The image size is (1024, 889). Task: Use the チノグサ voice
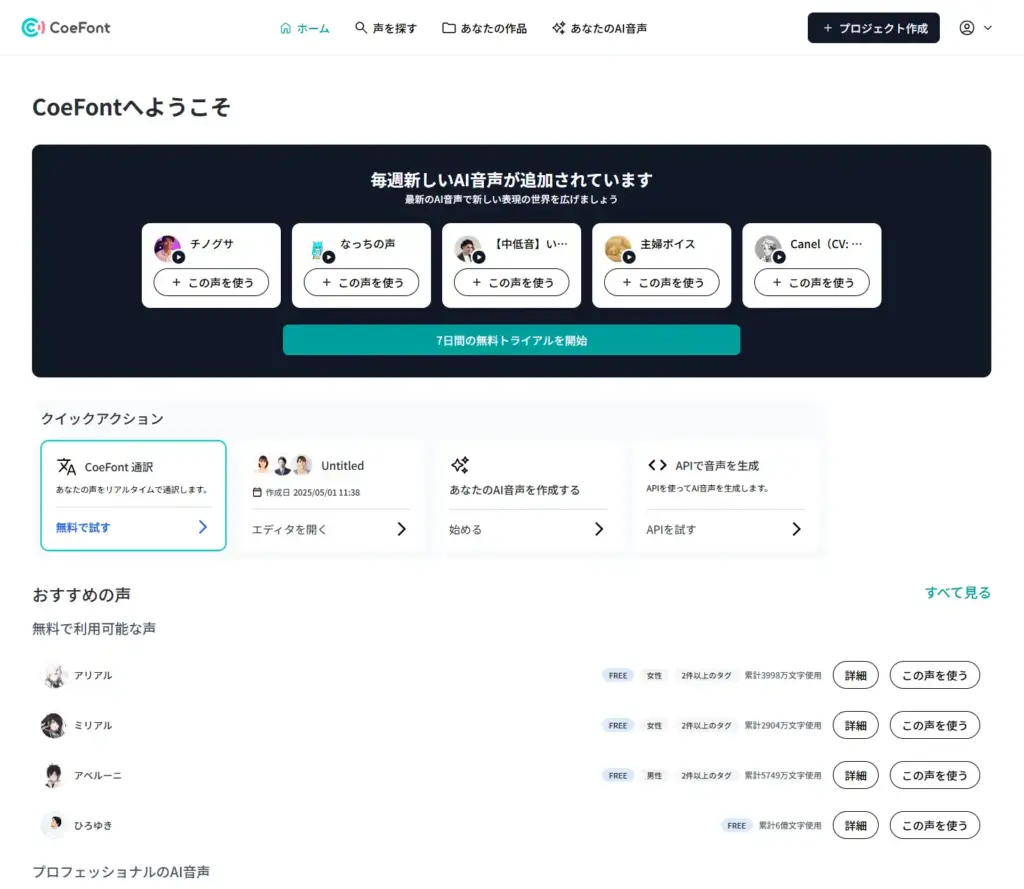click(212, 282)
